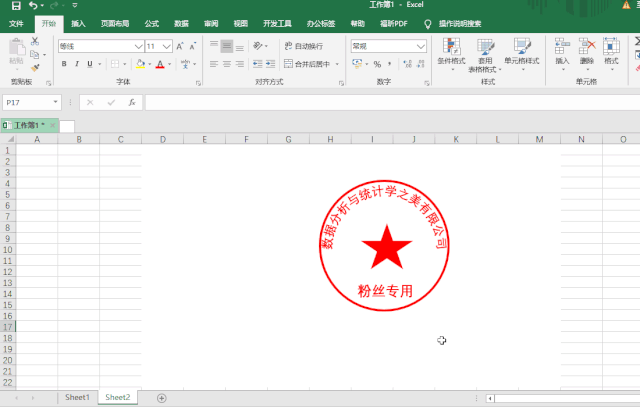Screen dimensions: 640x407
Task: Align text to the top
Action: point(214,46)
